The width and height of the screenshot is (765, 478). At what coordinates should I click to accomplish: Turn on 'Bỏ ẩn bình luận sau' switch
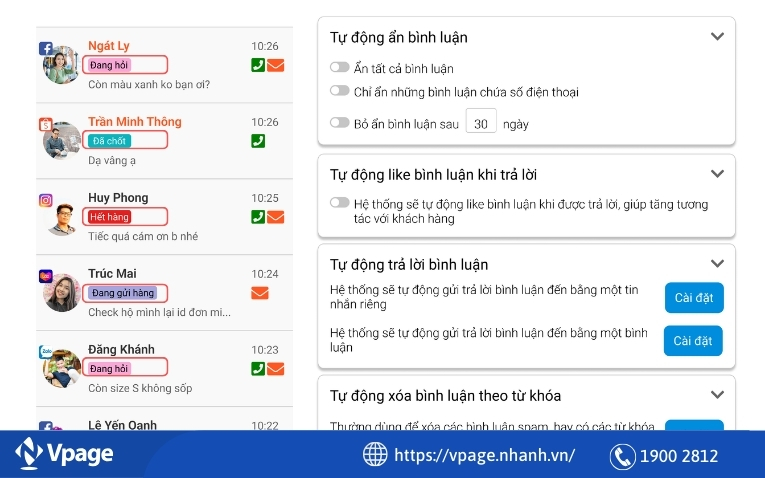point(340,122)
